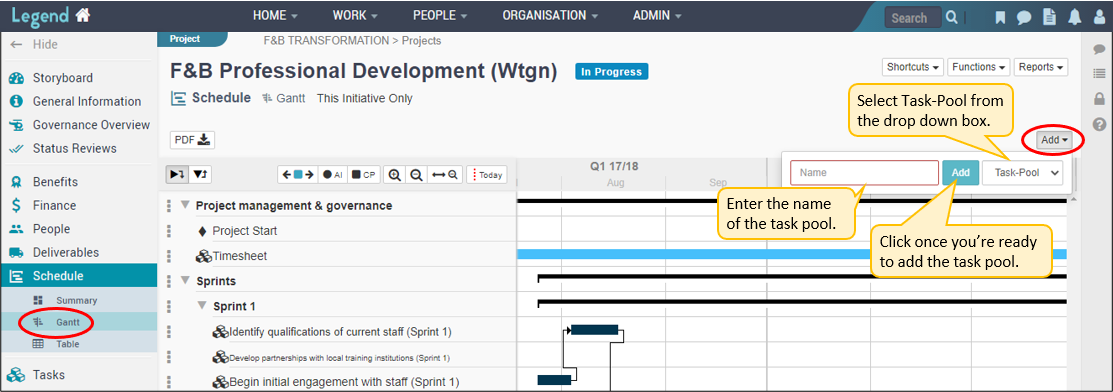This screenshot has width=1113, height=392.
Task: Open the document icon in top bar
Action: (1050, 18)
